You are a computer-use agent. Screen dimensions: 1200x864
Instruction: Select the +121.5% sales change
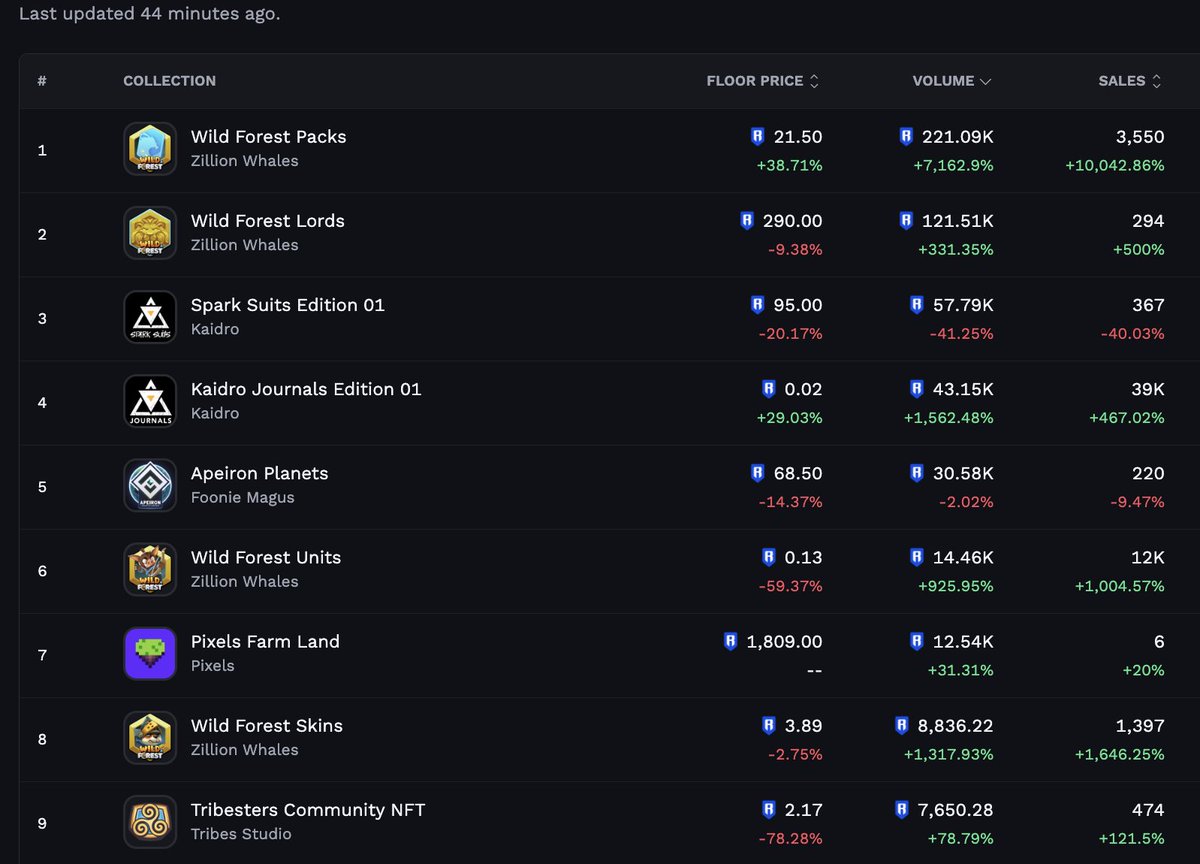(1132, 837)
